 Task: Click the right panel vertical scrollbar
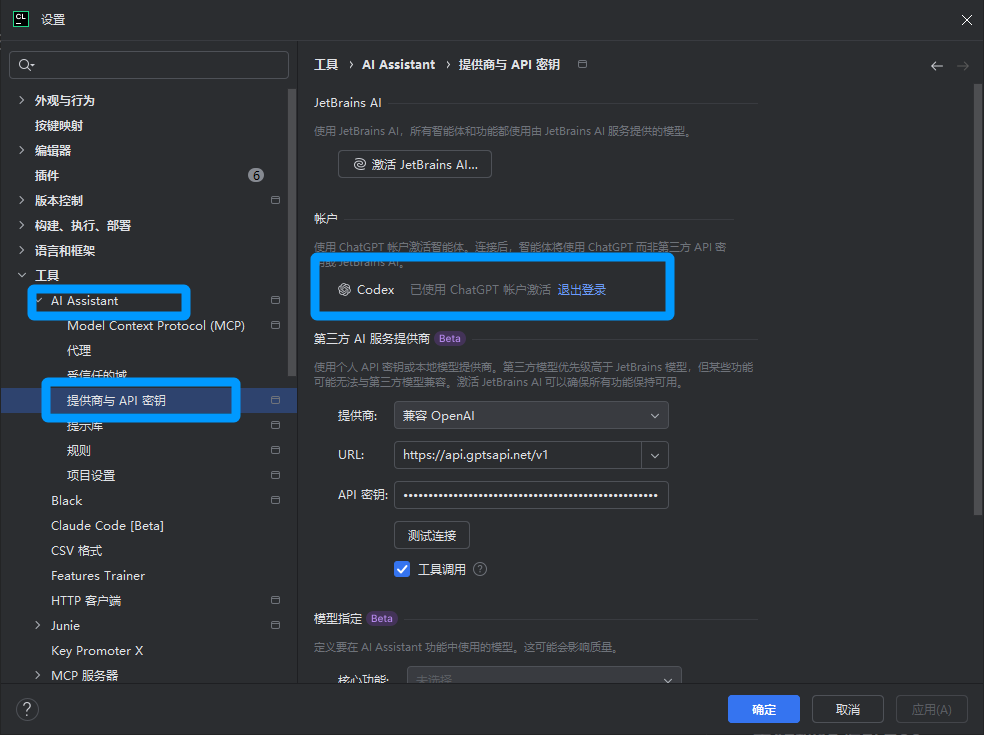978,299
